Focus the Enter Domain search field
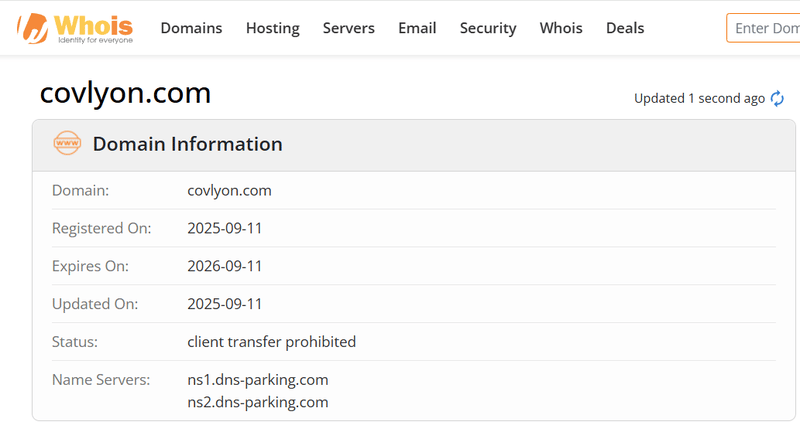 click(763, 28)
